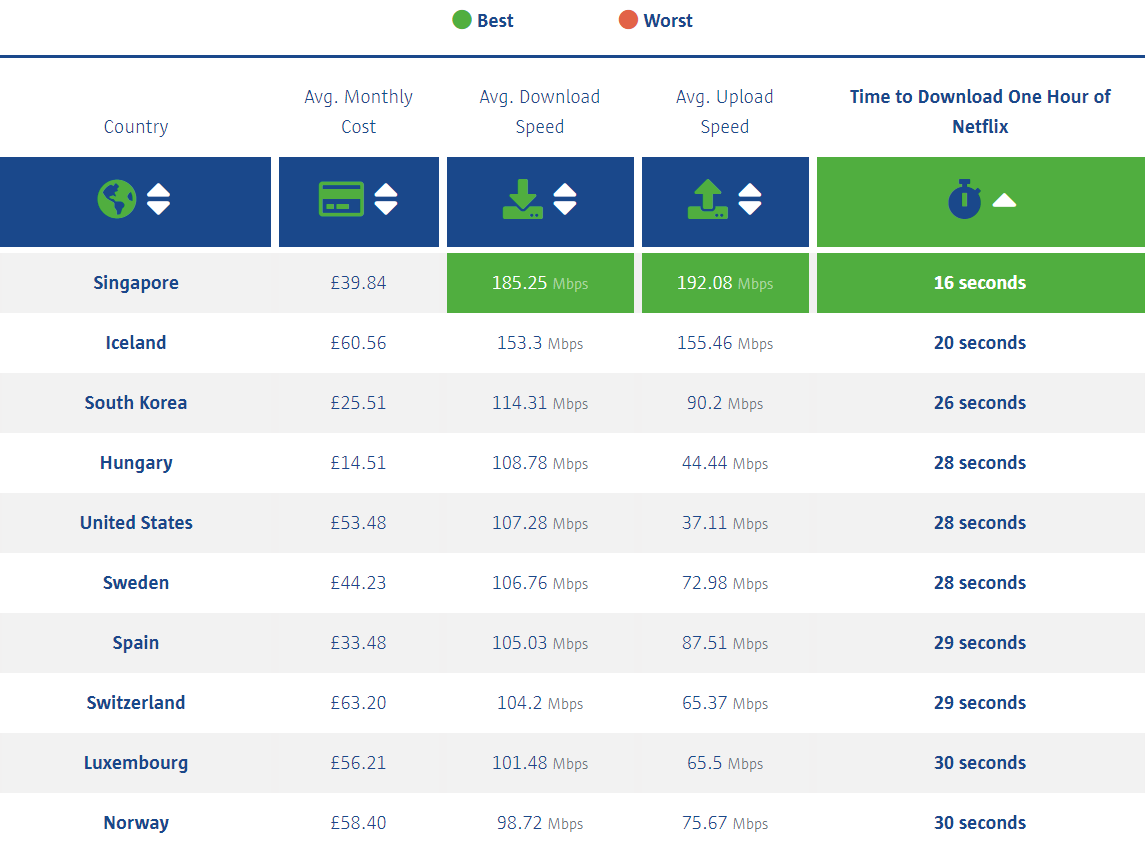The image size is (1145, 850).
Task: Click Hungary's £14.51 monthly cost cell
Action: pyautogui.click(x=358, y=463)
